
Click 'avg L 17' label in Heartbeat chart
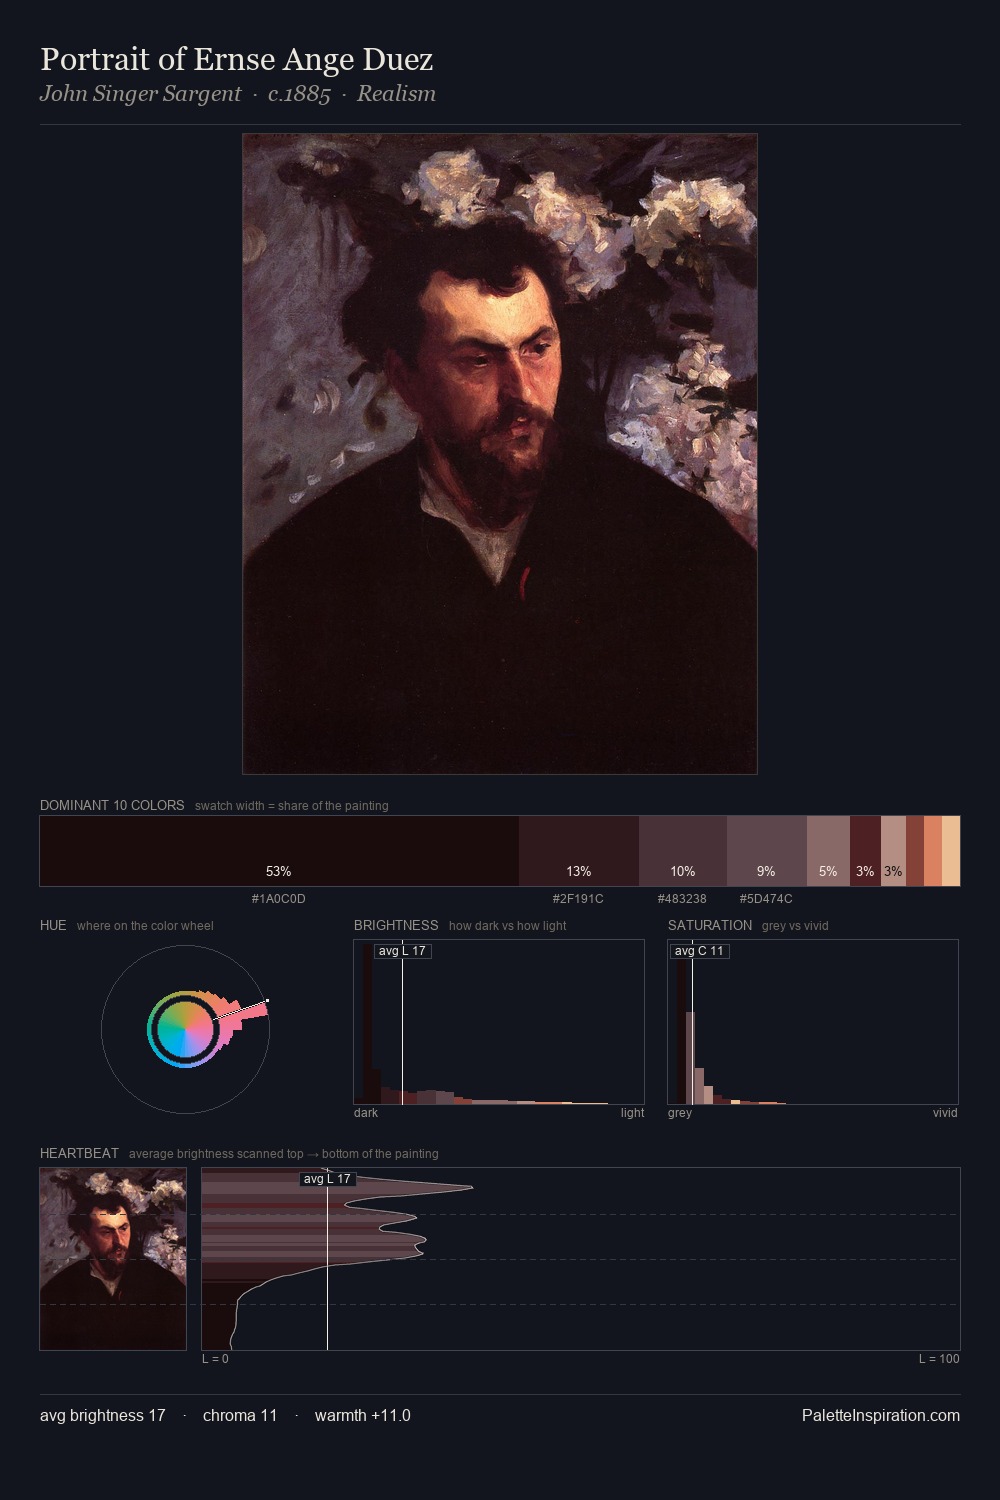(328, 1179)
